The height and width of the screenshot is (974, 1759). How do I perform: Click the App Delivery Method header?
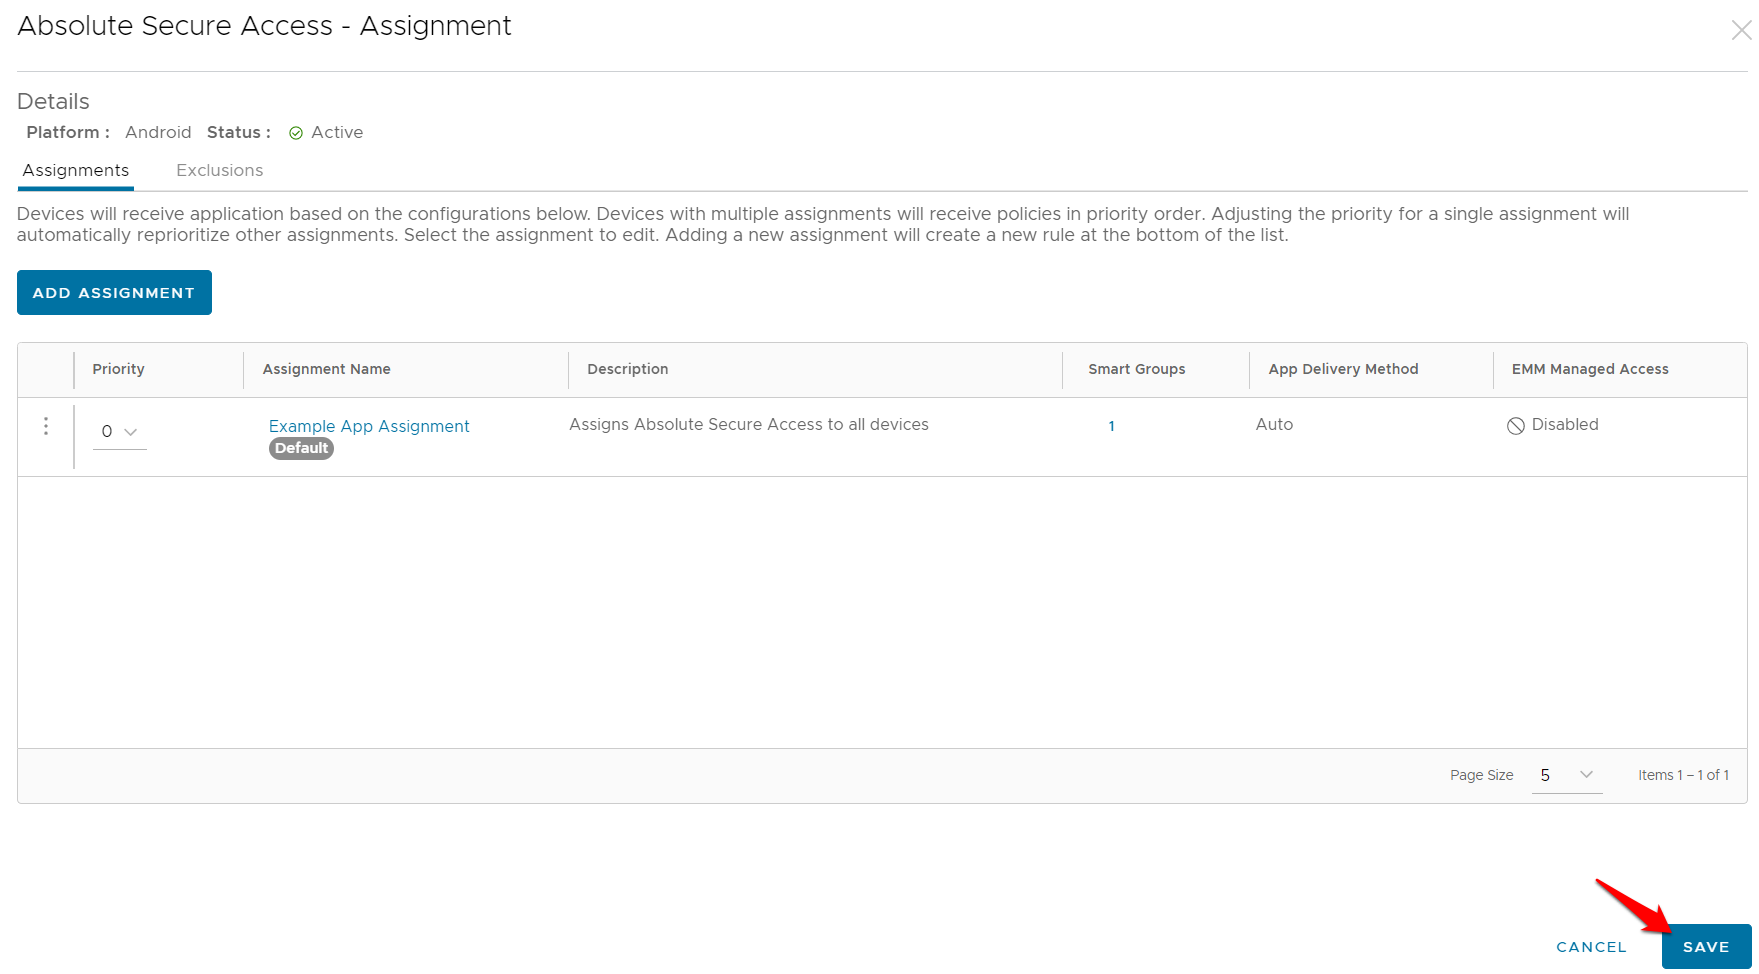point(1343,369)
